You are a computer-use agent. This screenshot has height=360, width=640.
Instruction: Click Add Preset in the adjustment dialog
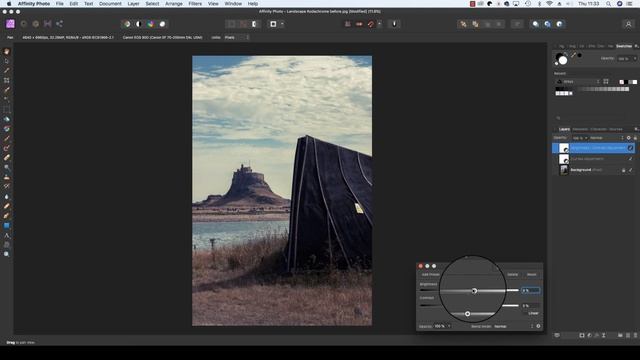click(x=431, y=275)
